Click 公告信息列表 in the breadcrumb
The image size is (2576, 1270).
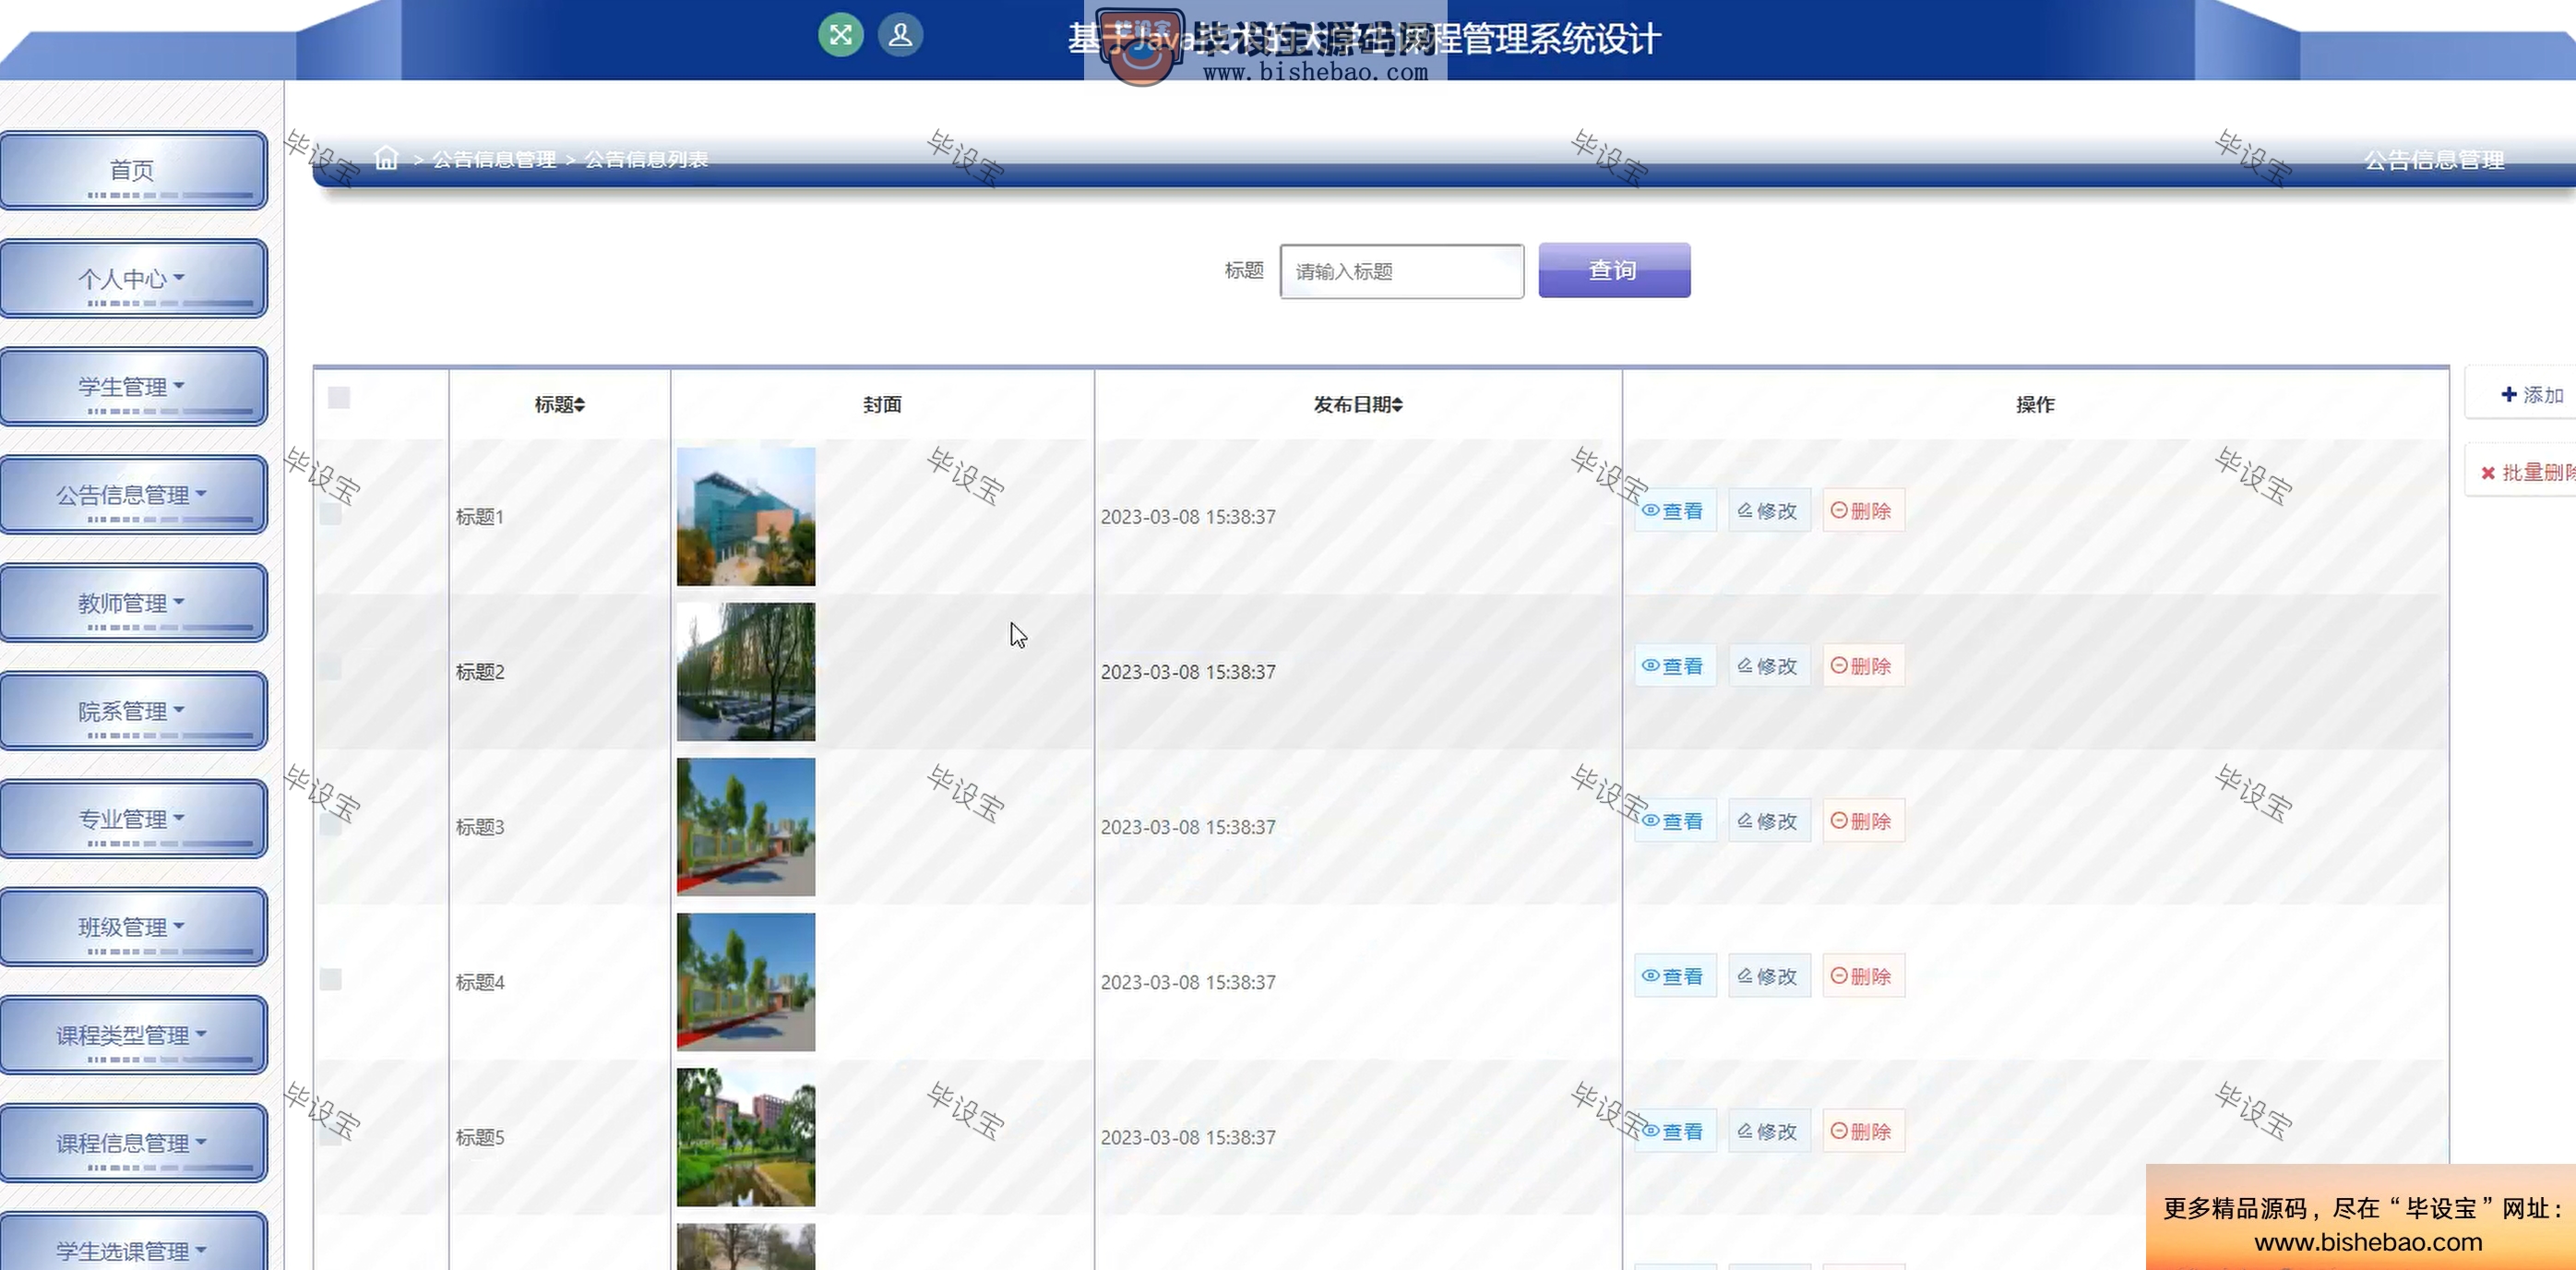[x=646, y=159]
